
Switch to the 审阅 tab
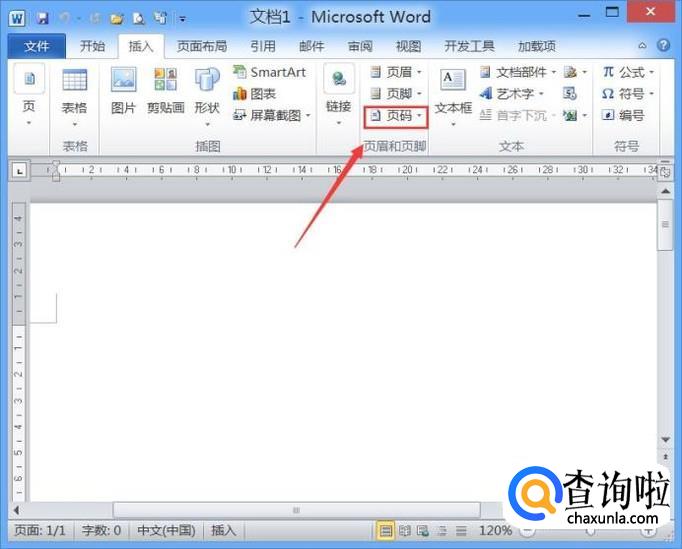tap(360, 46)
